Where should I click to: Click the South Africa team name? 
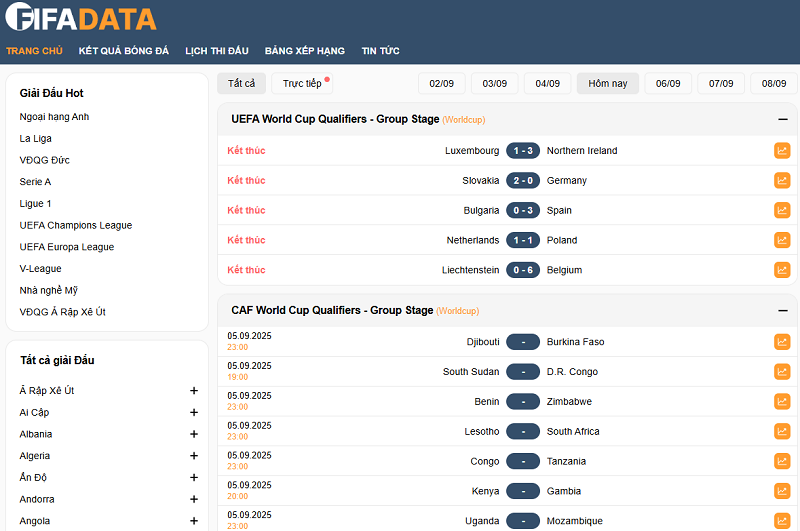click(573, 431)
